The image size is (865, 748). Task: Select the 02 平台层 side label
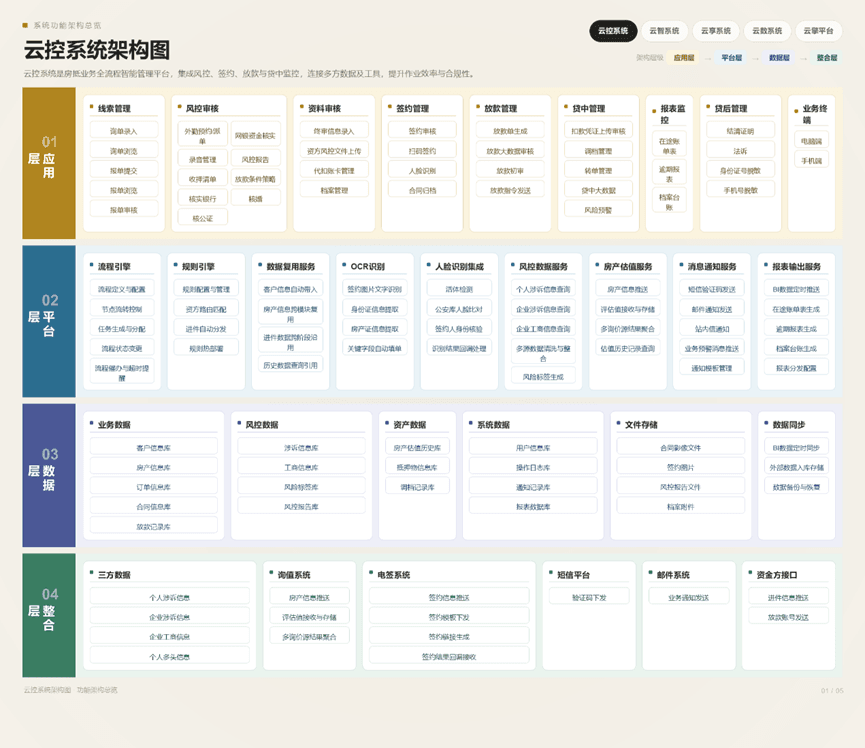[49, 322]
